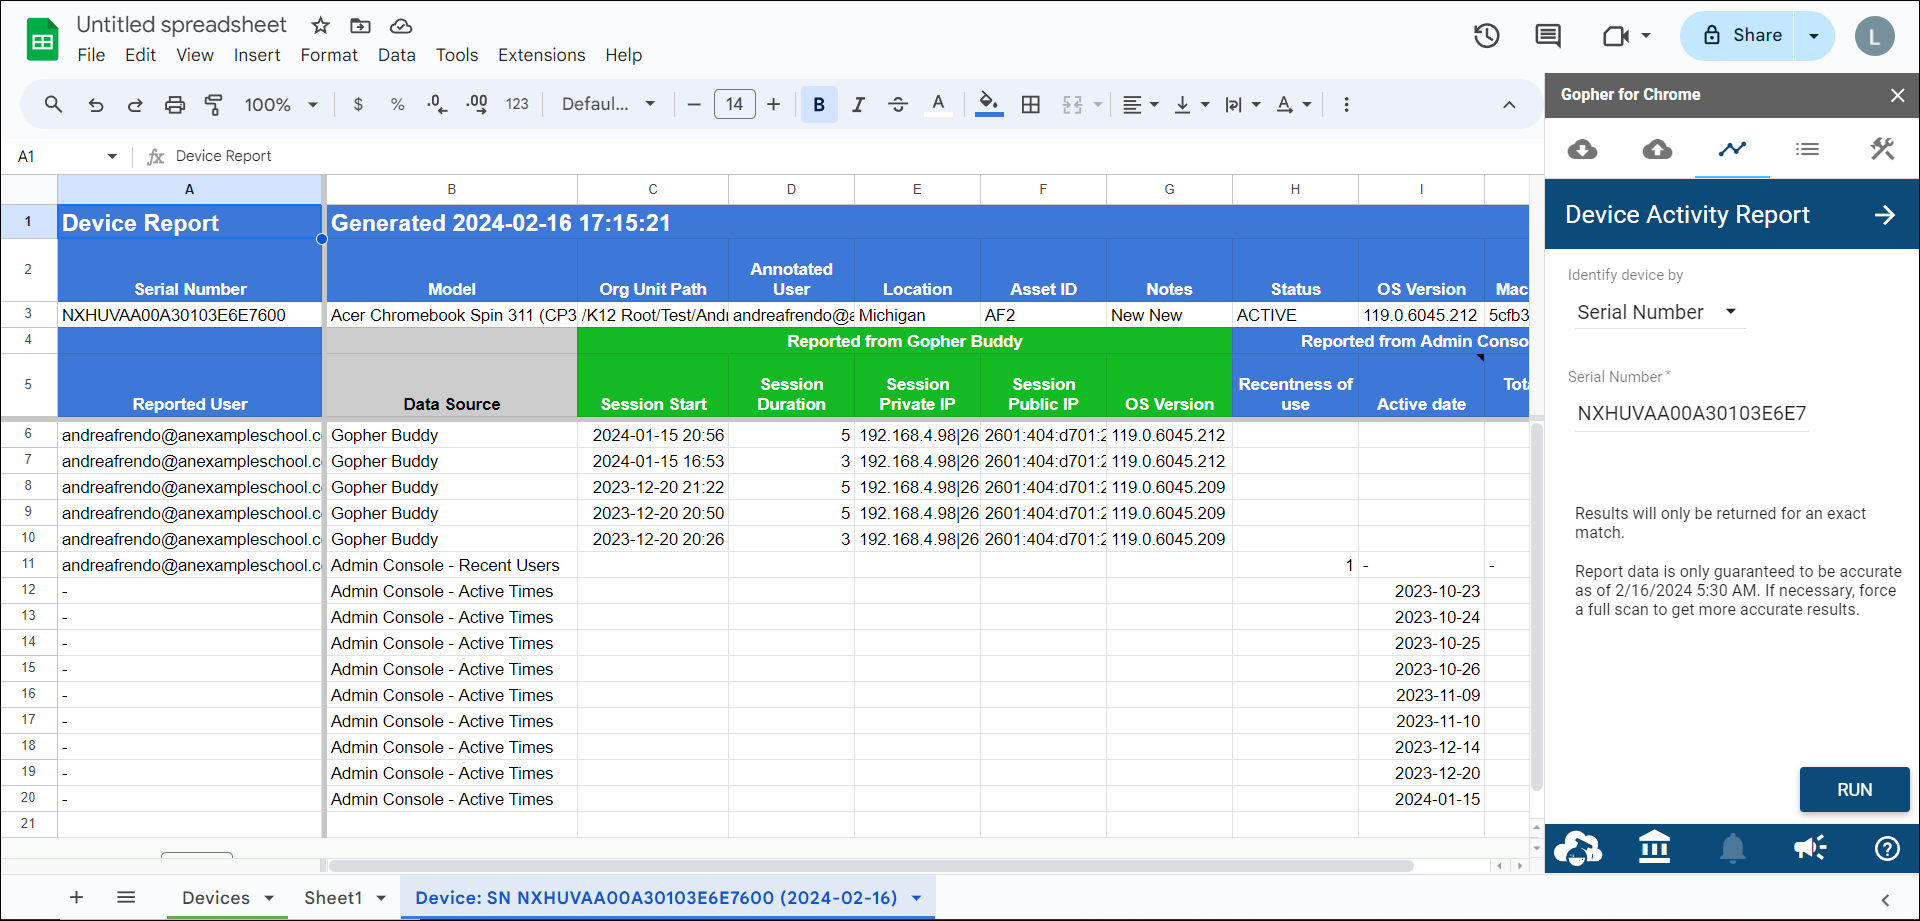Open more number formats 123
Image resolution: width=1920 pixels, height=921 pixels.
517,104
